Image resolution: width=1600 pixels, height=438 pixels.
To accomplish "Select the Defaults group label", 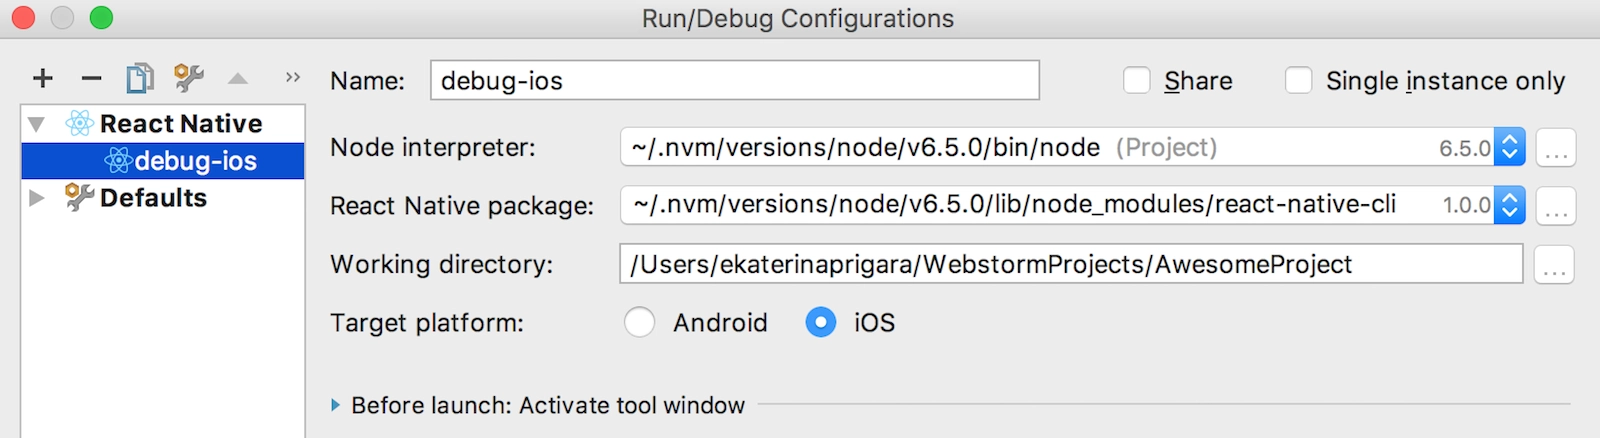I will (153, 198).
